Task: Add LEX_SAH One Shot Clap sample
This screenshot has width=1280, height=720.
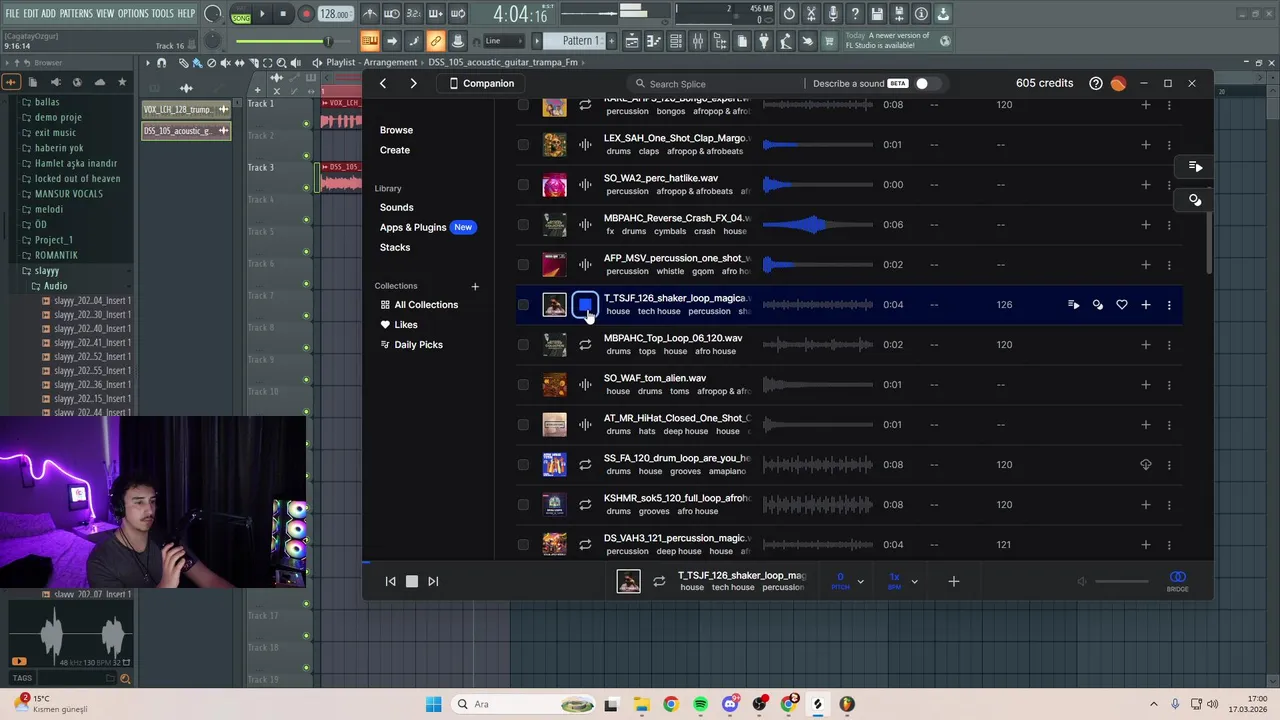Action: pos(1146,145)
